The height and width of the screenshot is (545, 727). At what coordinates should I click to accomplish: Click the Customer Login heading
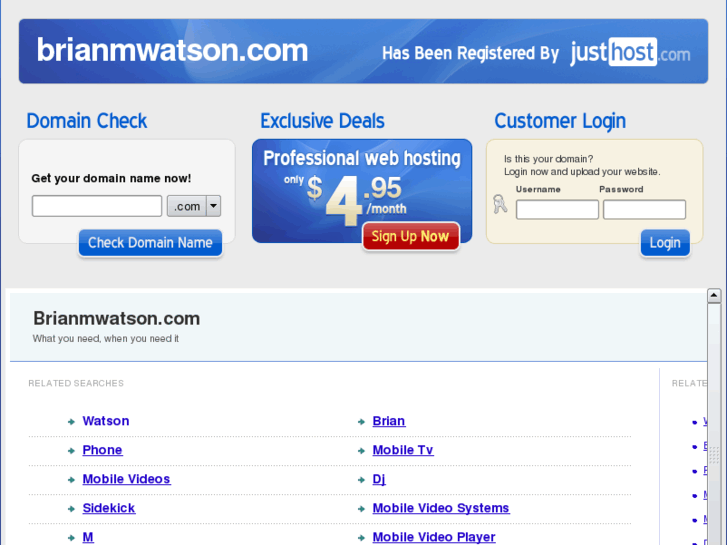(560, 121)
